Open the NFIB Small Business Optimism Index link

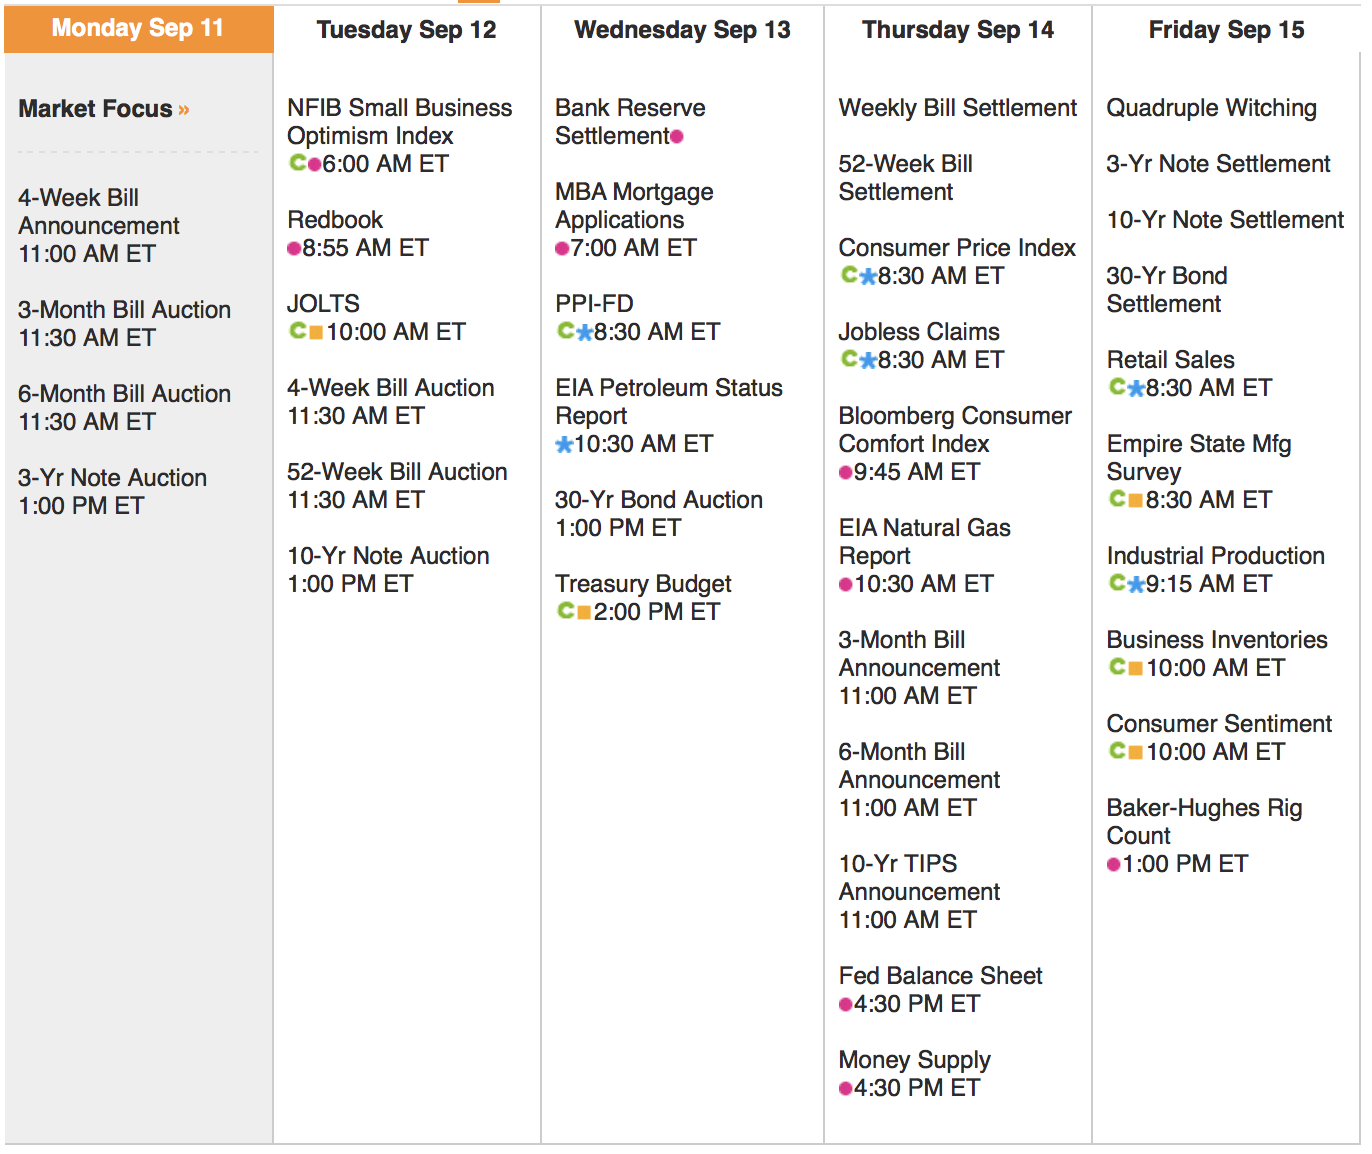(x=399, y=121)
